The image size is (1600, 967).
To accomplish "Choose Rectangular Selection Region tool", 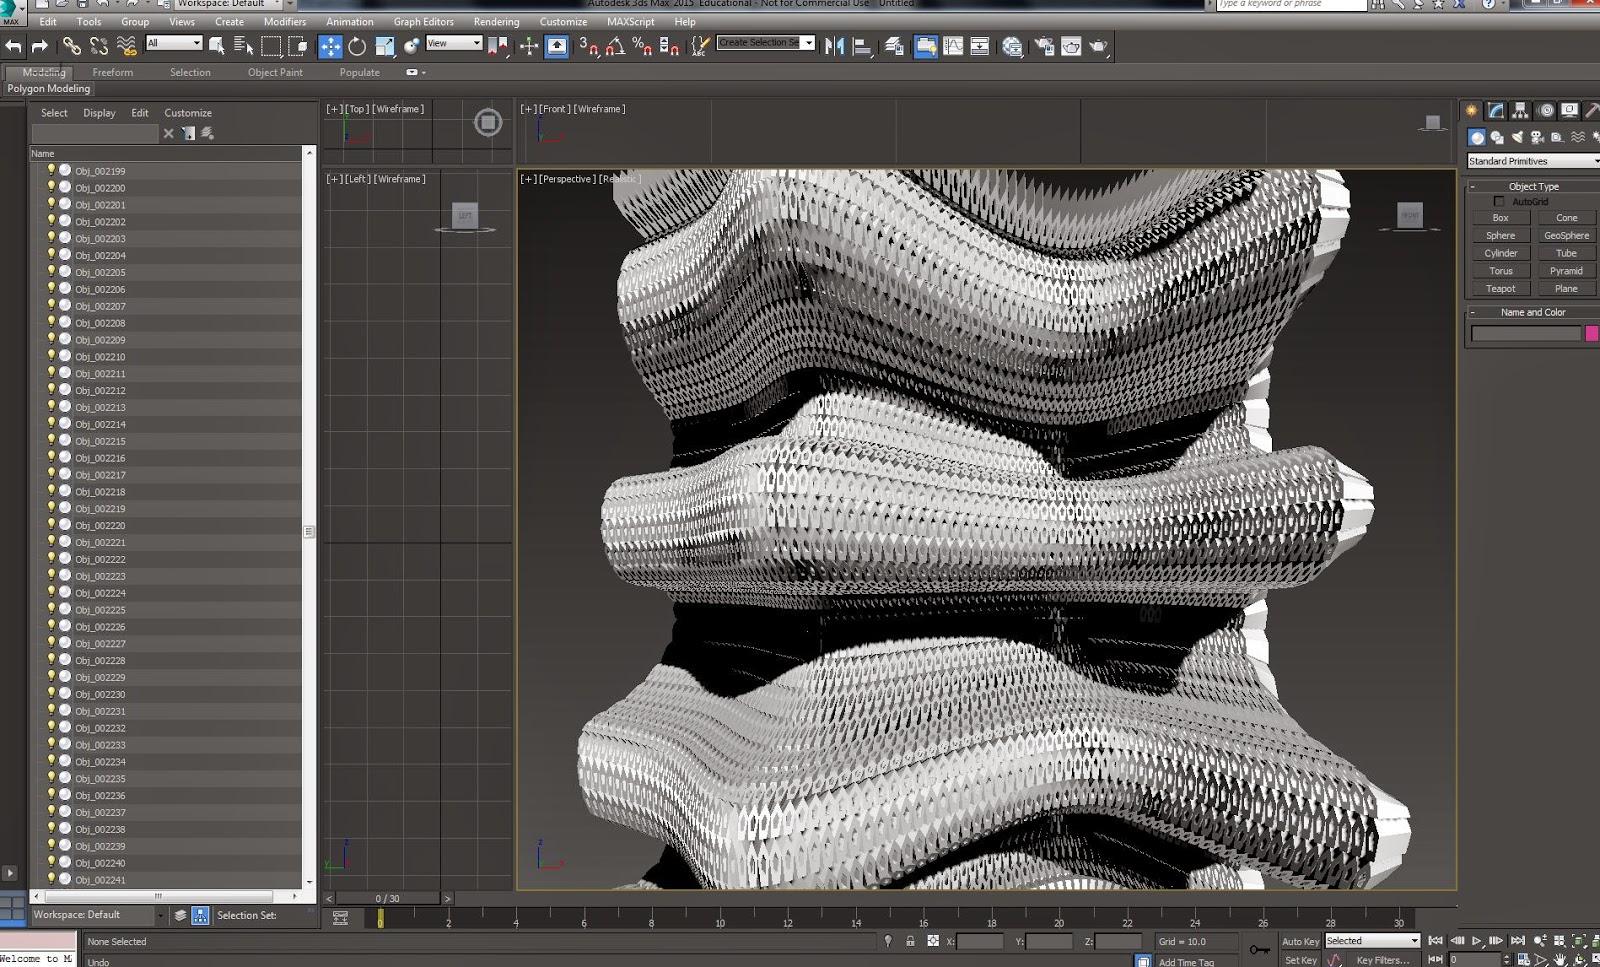I will [x=271, y=46].
